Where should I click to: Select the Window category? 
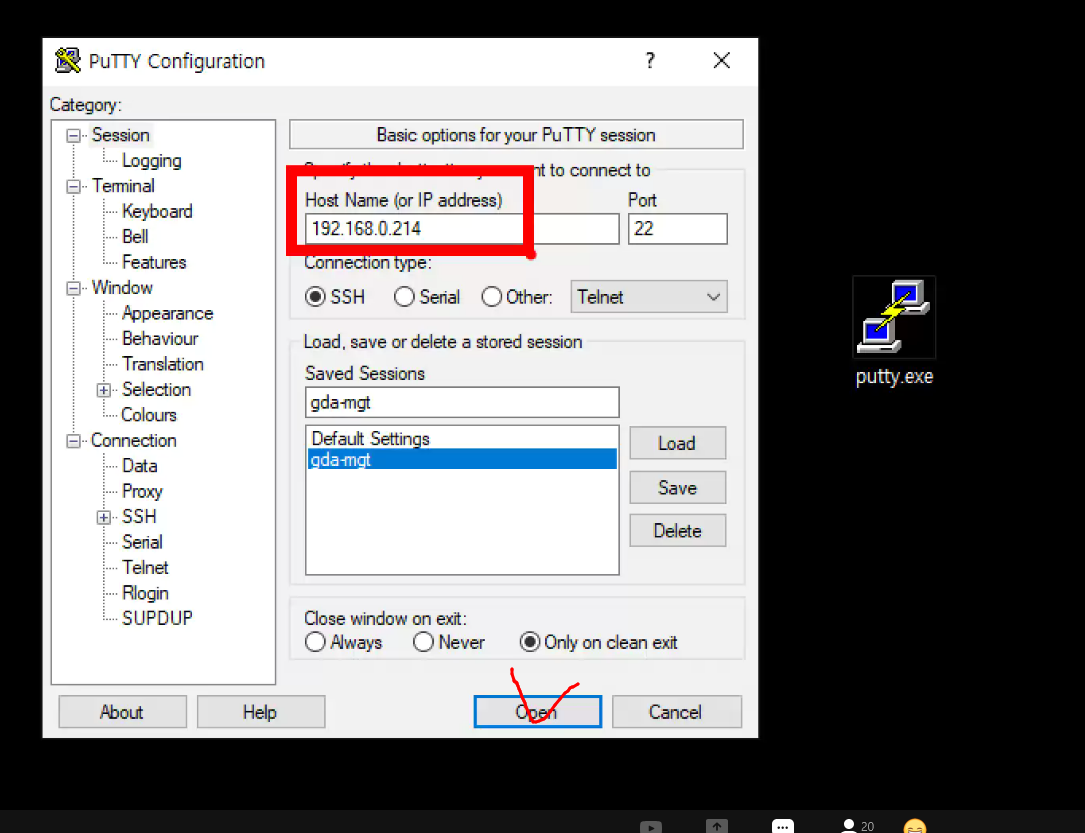click(x=122, y=288)
